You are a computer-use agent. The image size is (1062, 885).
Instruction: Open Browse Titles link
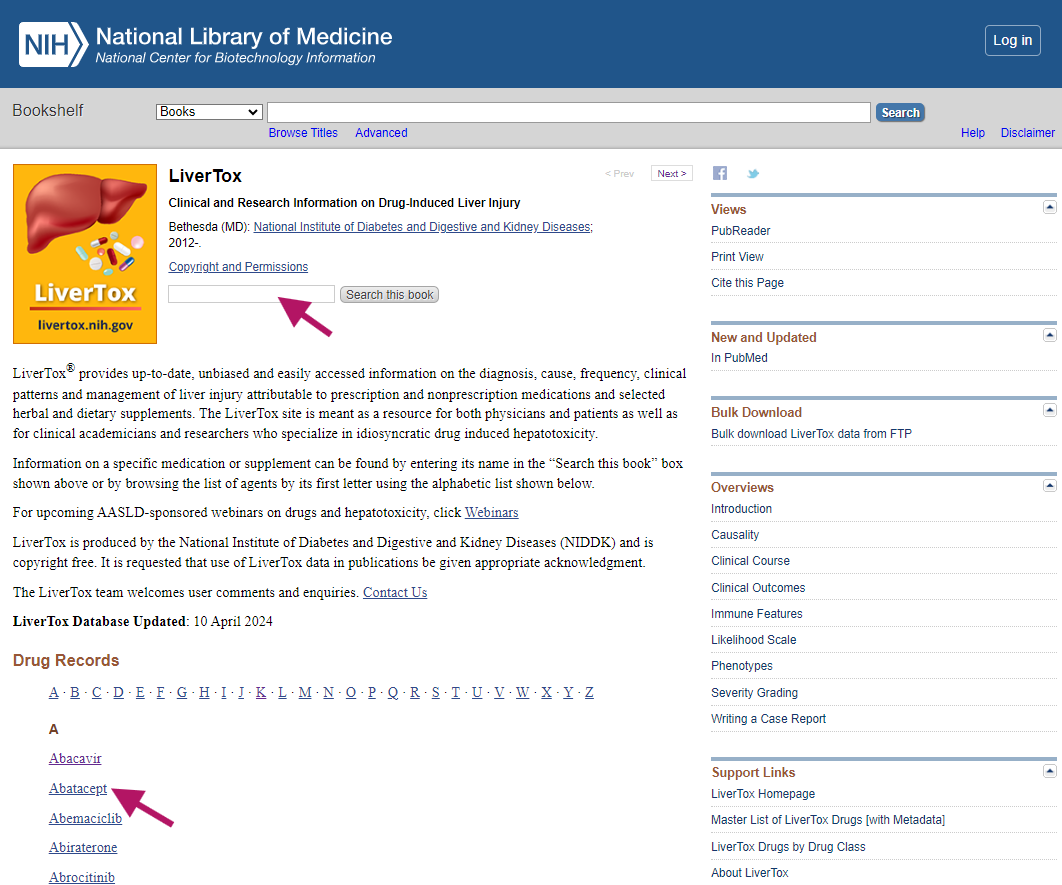click(x=303, y=133)
